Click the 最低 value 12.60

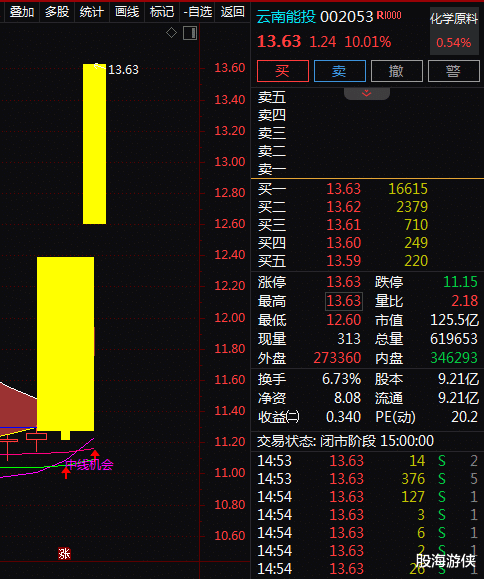(x=343, y=320)
